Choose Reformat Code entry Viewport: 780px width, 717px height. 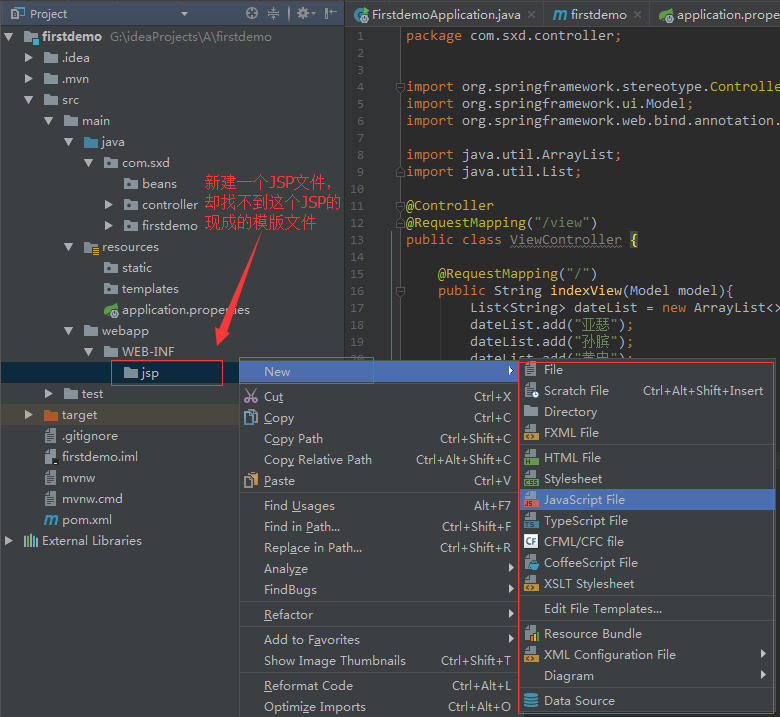coord(379,685)
